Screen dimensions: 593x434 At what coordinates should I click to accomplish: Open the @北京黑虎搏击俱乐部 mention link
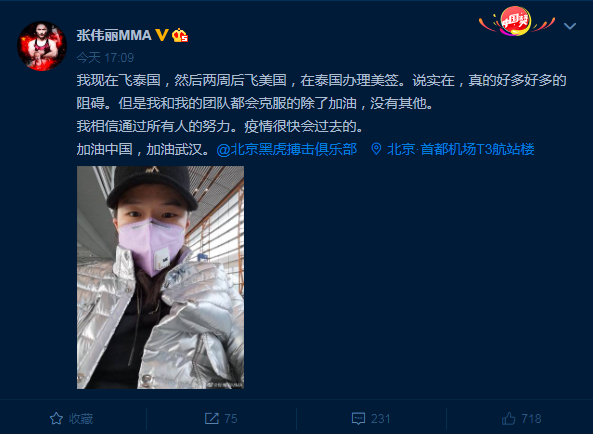coord(287,149)
